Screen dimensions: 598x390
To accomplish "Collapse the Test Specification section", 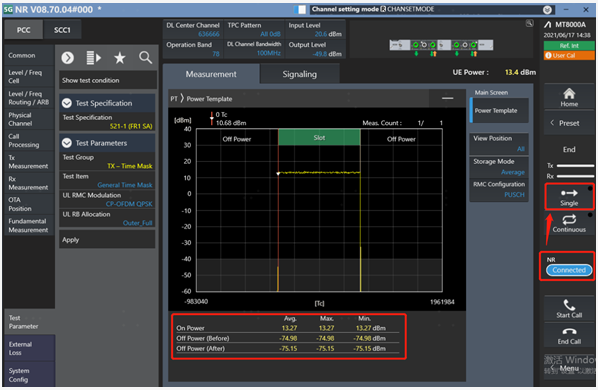I will (67, 103).
